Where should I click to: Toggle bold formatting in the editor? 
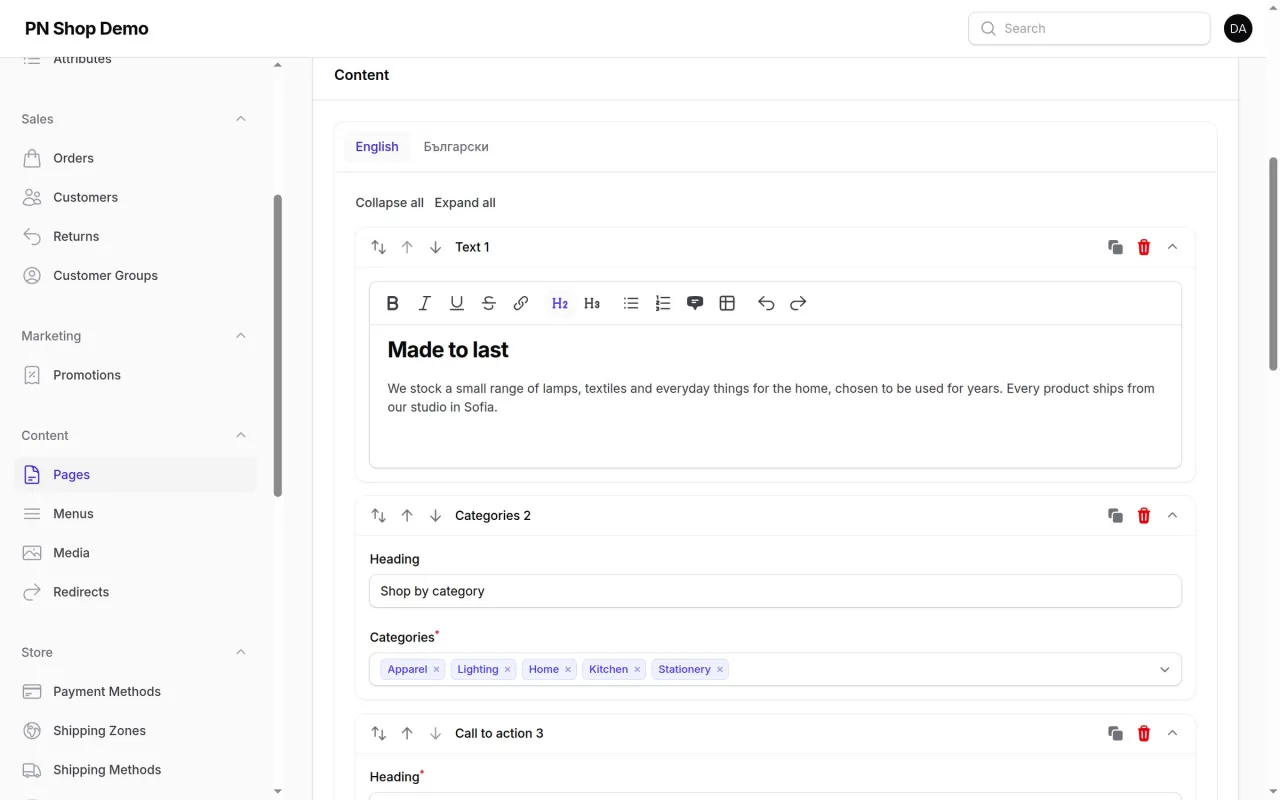[x=392, y=303]
